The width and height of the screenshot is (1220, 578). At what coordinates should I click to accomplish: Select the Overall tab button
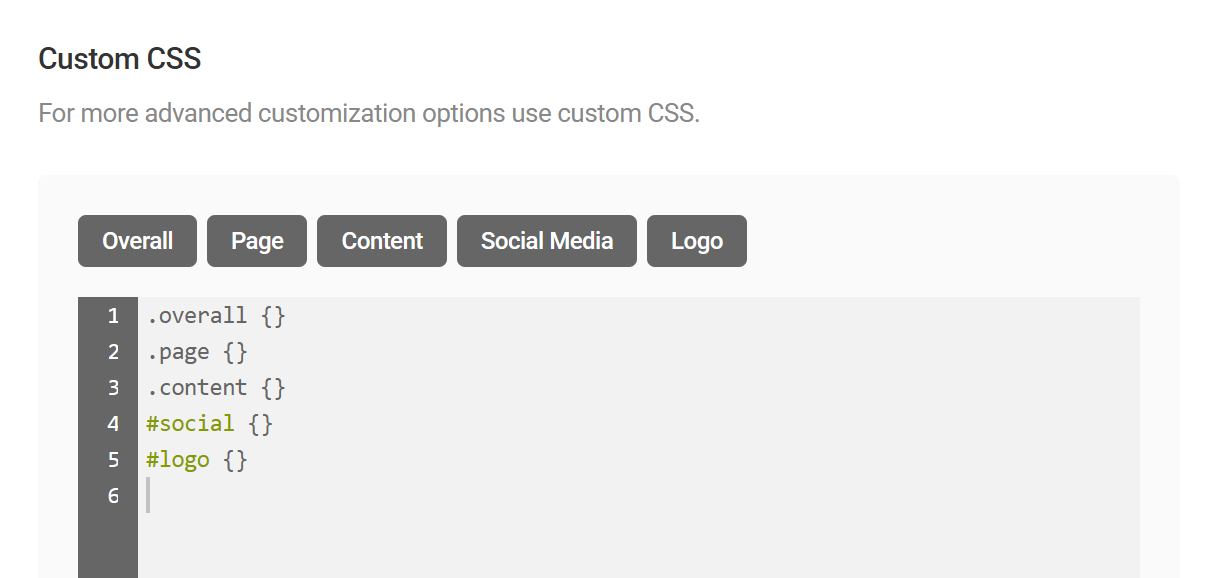click(137, 240)
